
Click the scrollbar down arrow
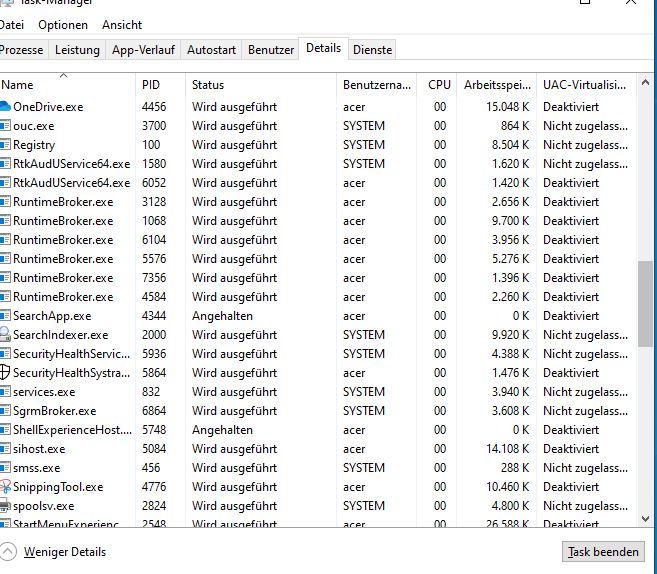pos(645,519)
